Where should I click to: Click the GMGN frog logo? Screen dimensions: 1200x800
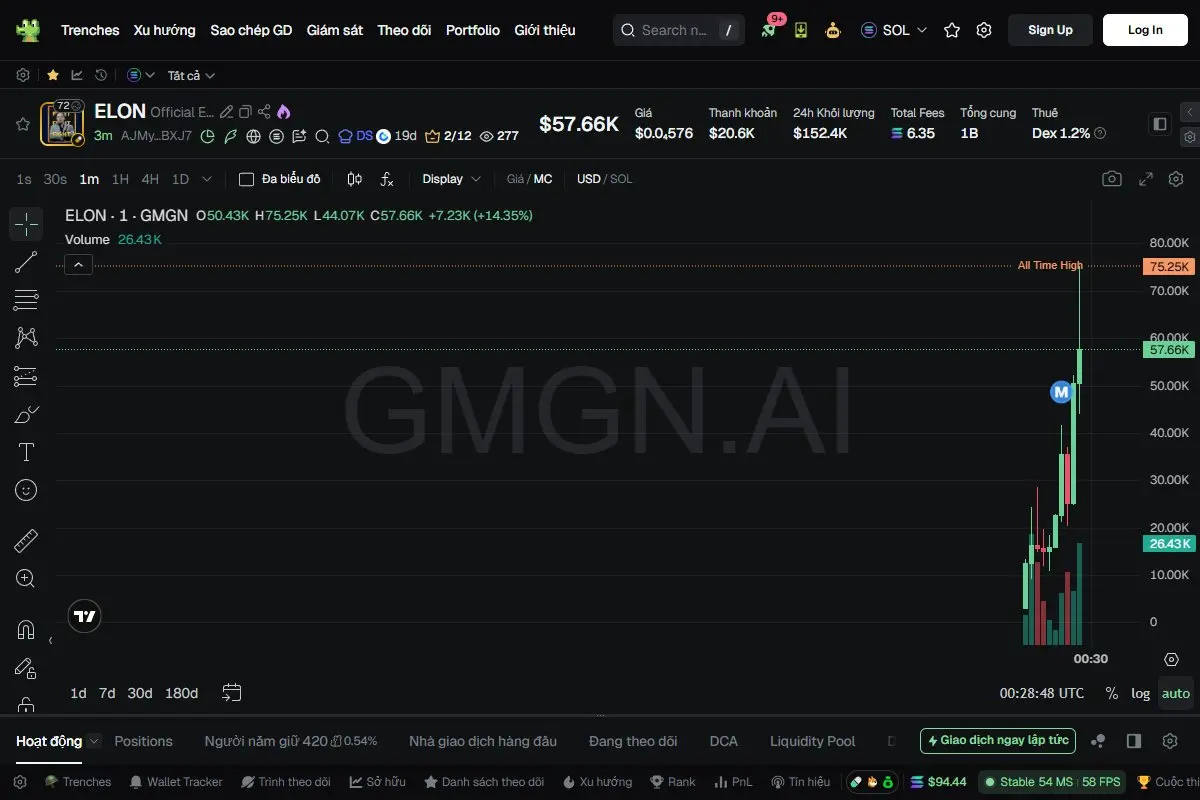(x=28, y=30)
